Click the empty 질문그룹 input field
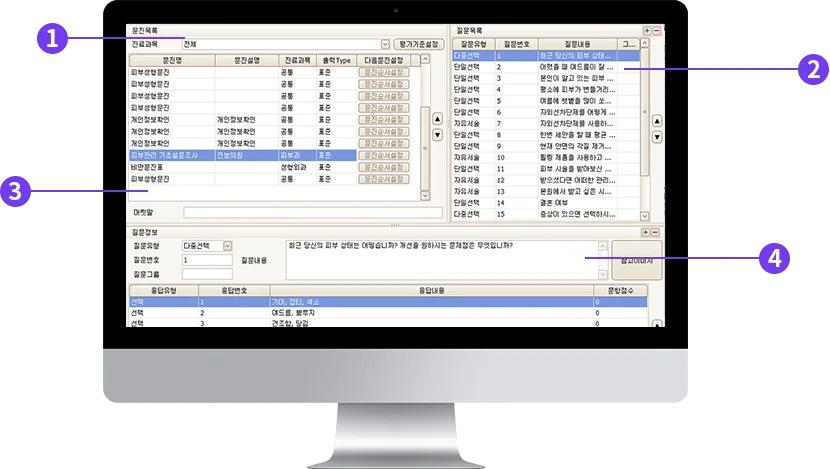Viewport: 830px width, 469px height. [x=207, y=274]
